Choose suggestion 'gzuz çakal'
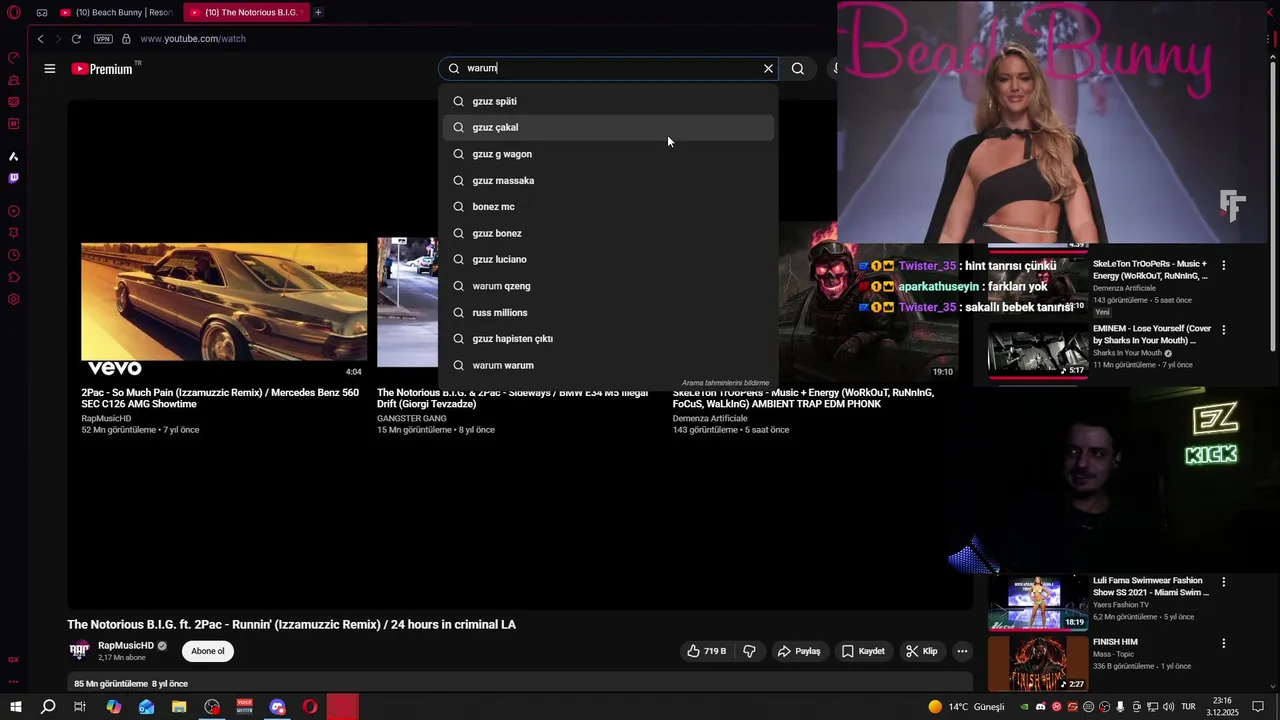This screenshot has height=720, width=1280. (608, 127)
